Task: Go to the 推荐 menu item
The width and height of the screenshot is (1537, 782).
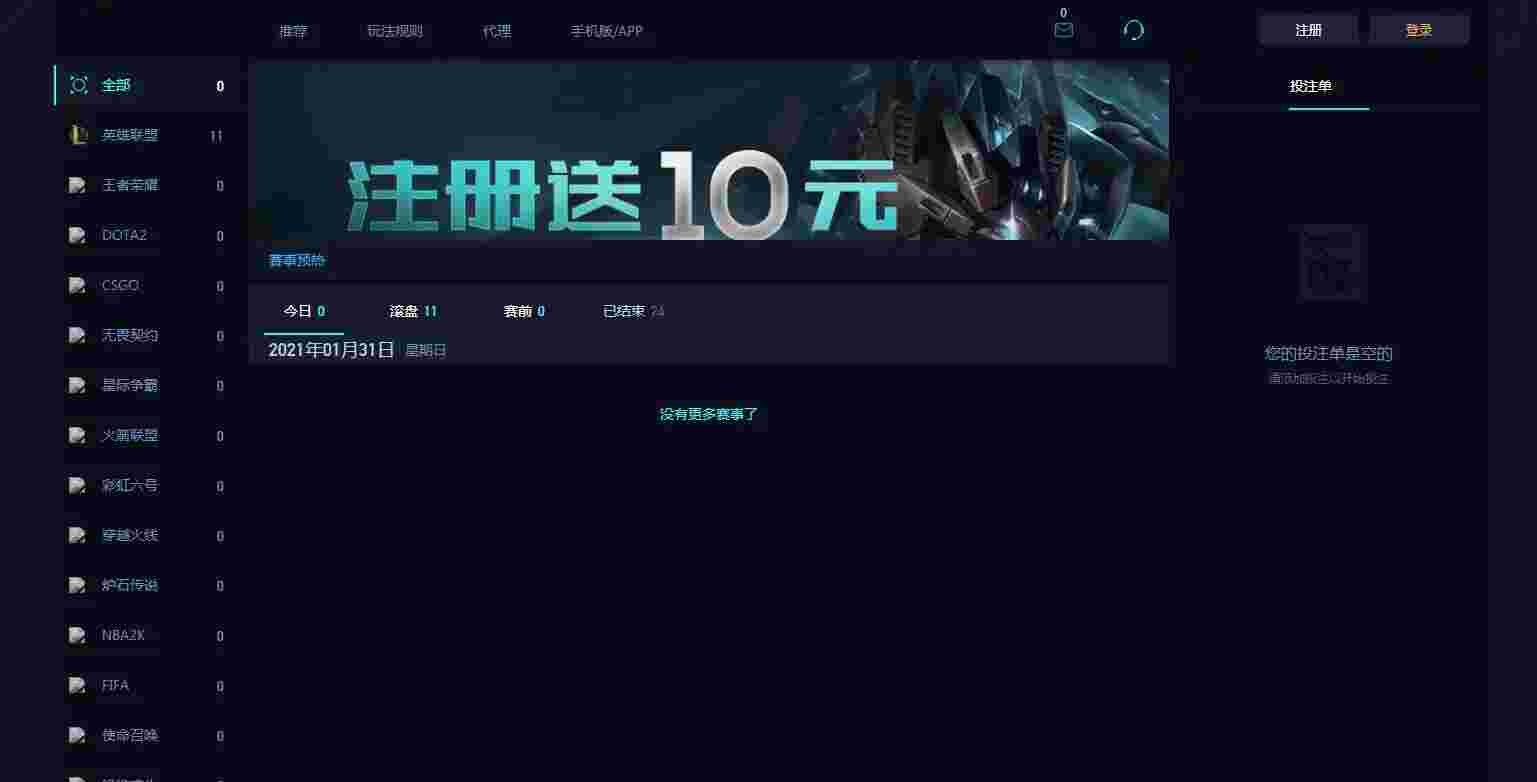Action: [x=293, y=31]
